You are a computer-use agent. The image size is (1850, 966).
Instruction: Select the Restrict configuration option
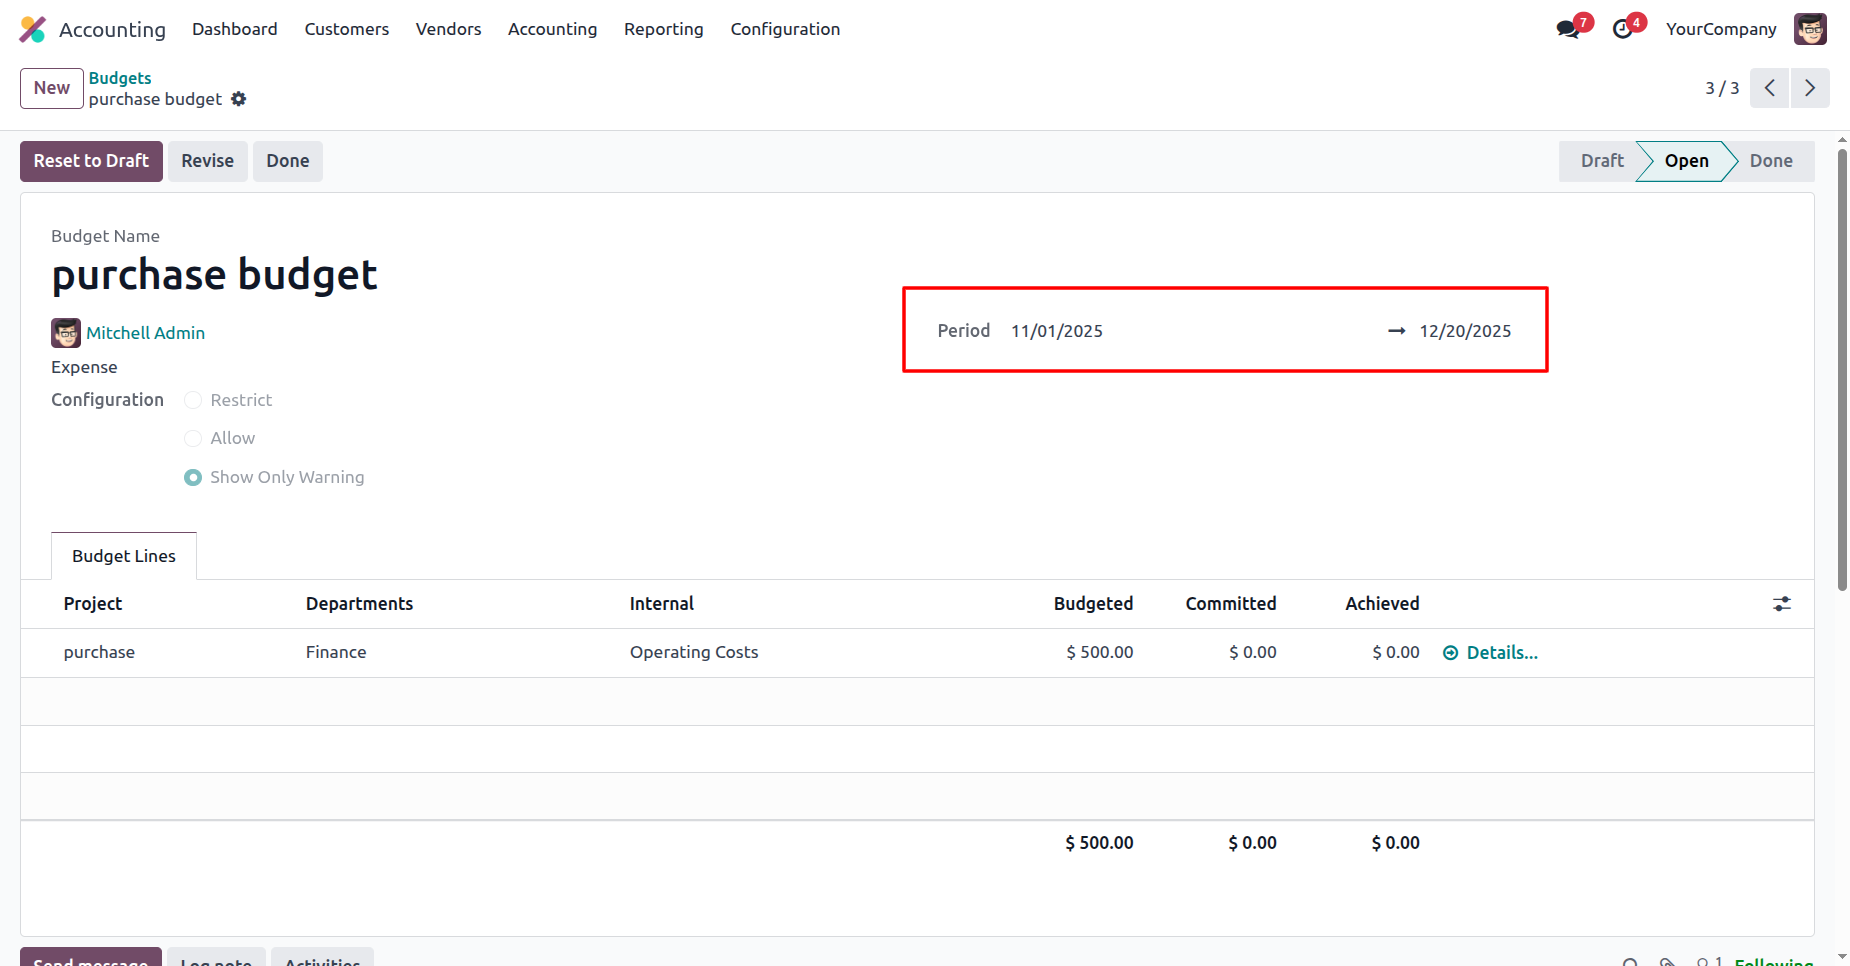pyautogui.click(x=193, y=400)
